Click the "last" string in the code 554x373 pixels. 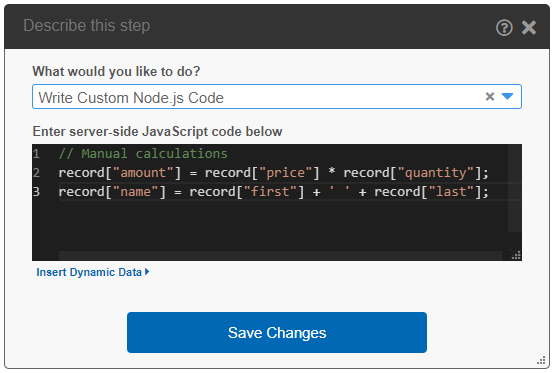point(451,192)
